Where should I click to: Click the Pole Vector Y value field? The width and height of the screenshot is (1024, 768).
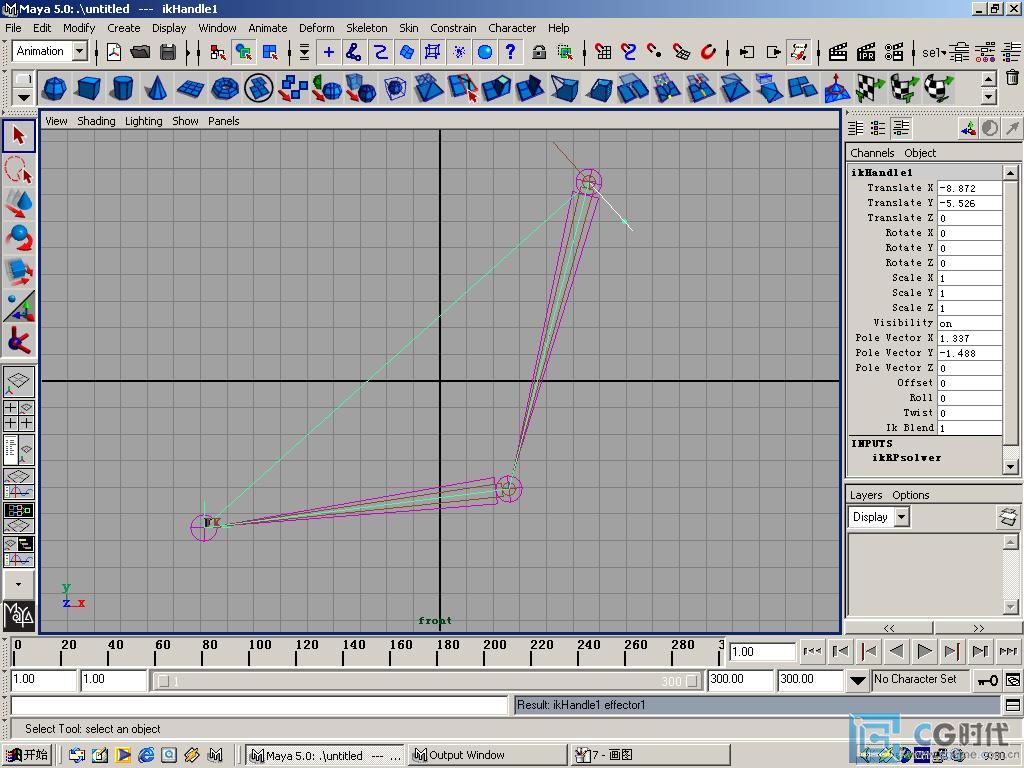(969, 353)
